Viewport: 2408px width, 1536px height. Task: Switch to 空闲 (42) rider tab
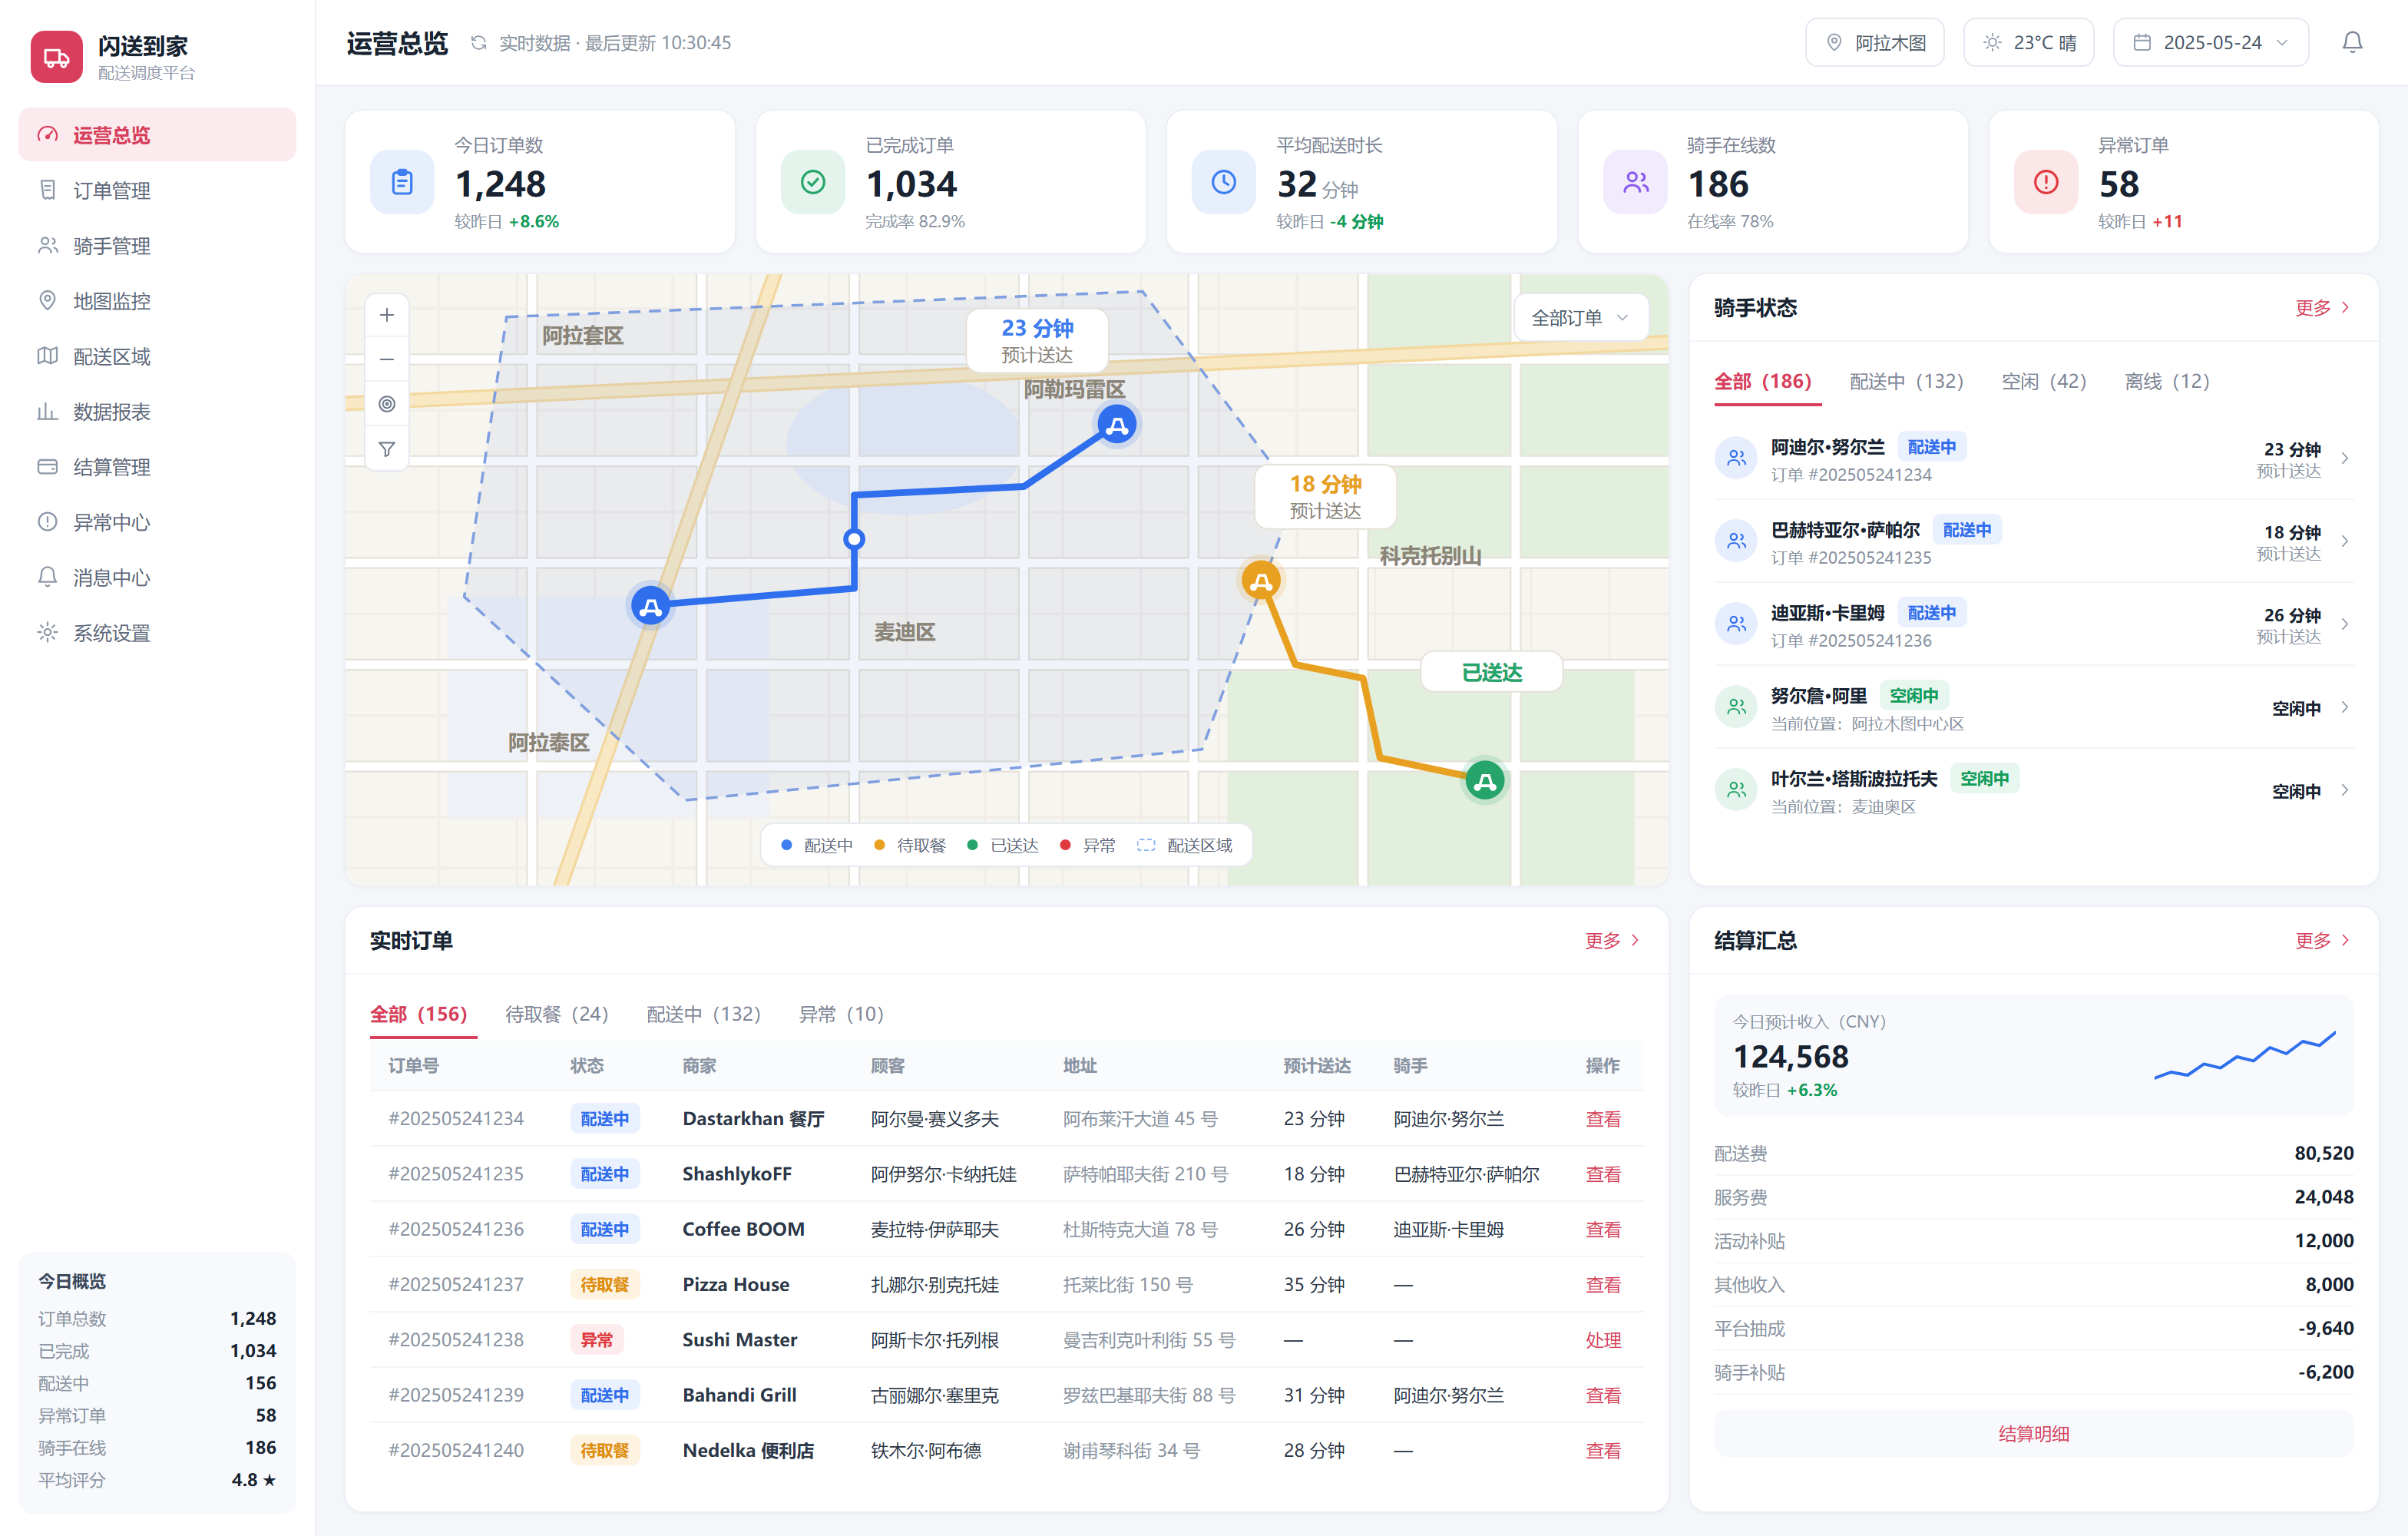2043,381
